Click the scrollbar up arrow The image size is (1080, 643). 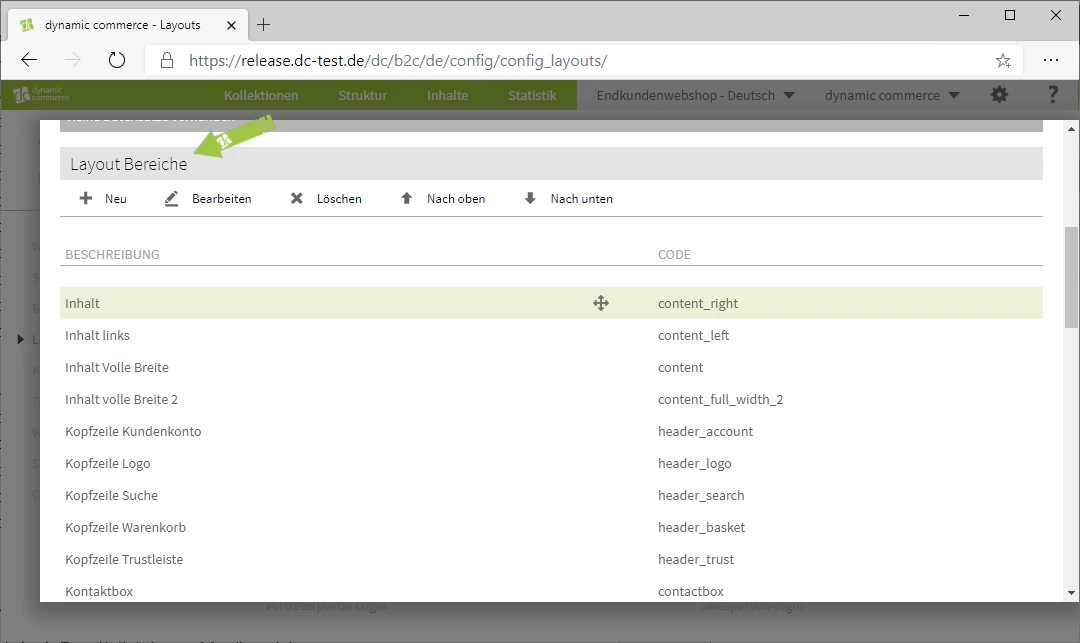pos(1071,129)
